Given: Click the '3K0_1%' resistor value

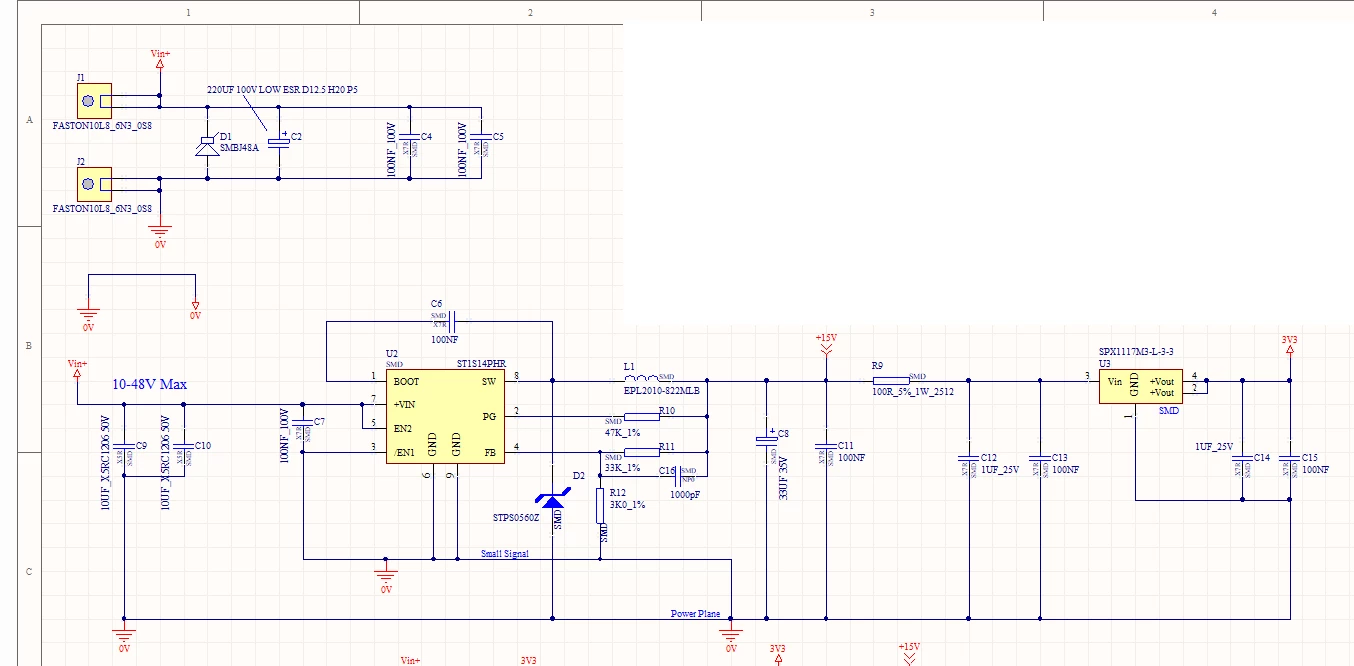Looking at the screenshot, I should (628, 505).
